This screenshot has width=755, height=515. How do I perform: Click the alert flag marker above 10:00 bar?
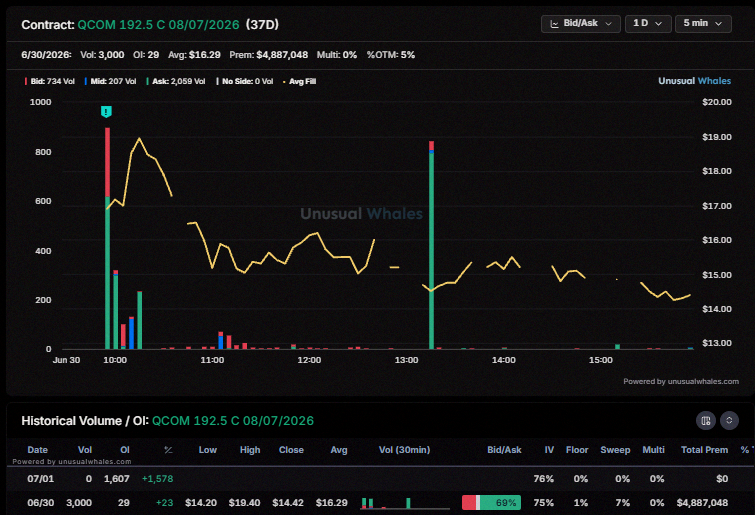(x=106, y=112)
